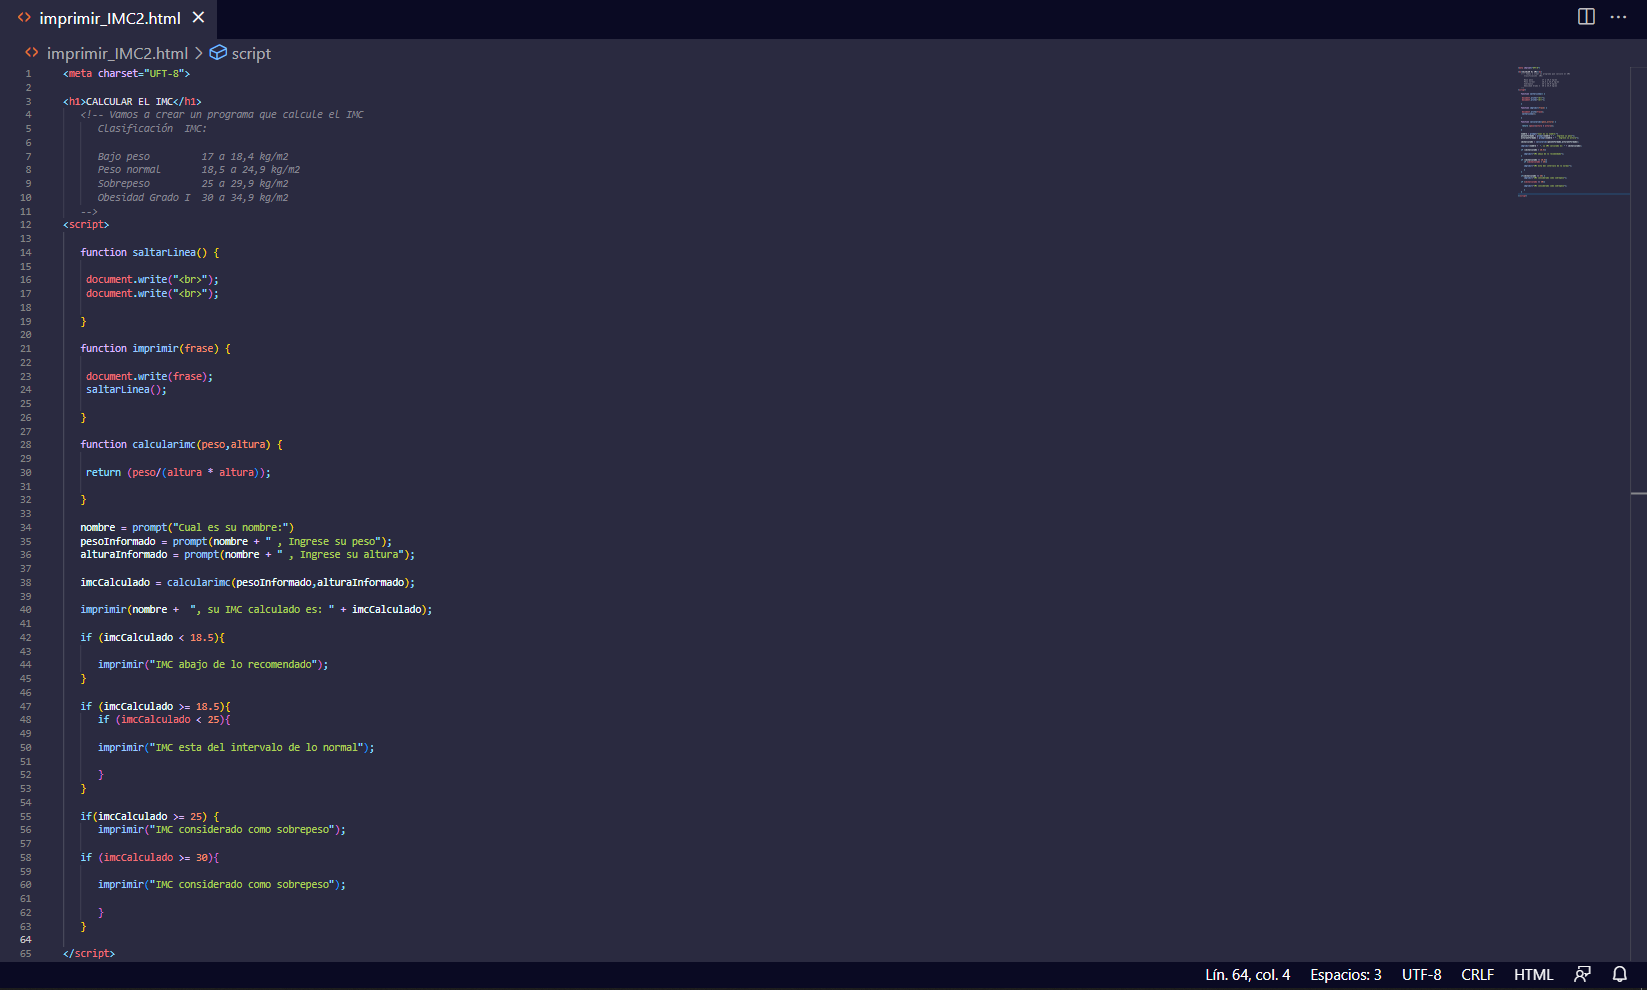Click the closing '</script>' tag line
Screen dimensions: 1647x990
pyautogui.click(x=89, y=954)
